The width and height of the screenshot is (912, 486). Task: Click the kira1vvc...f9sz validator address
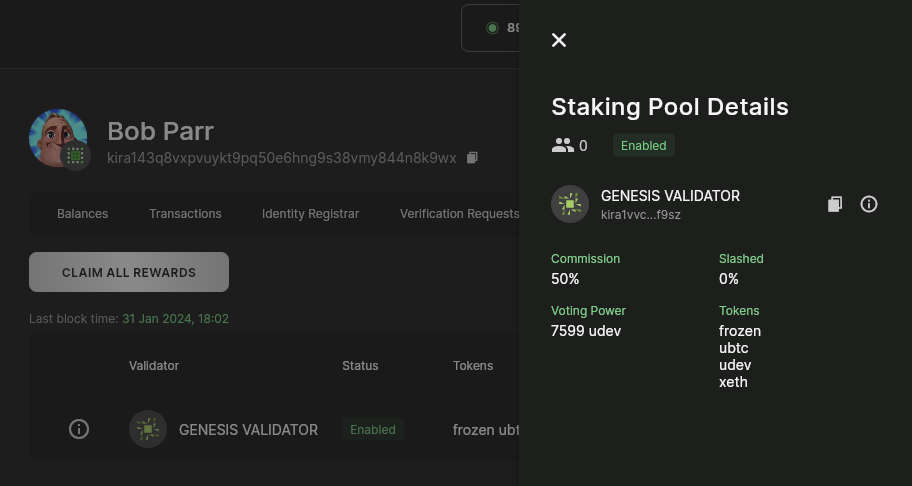click(640, 215)
